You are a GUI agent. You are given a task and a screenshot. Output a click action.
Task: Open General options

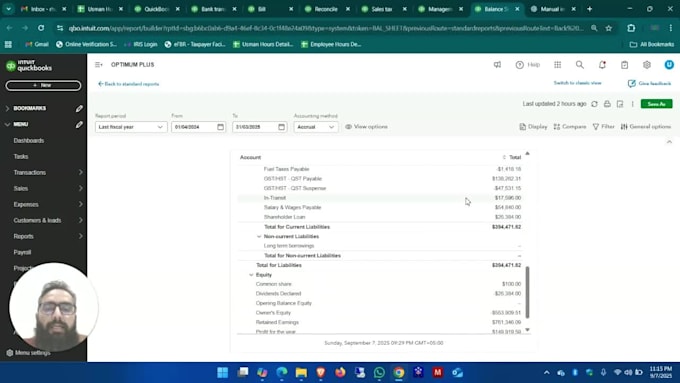[646, 127]
